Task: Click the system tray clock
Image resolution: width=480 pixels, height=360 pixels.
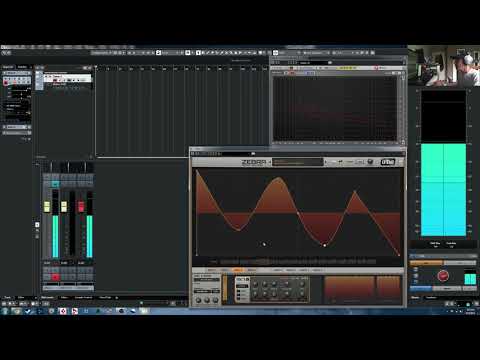Action: [x=470, y=311]
